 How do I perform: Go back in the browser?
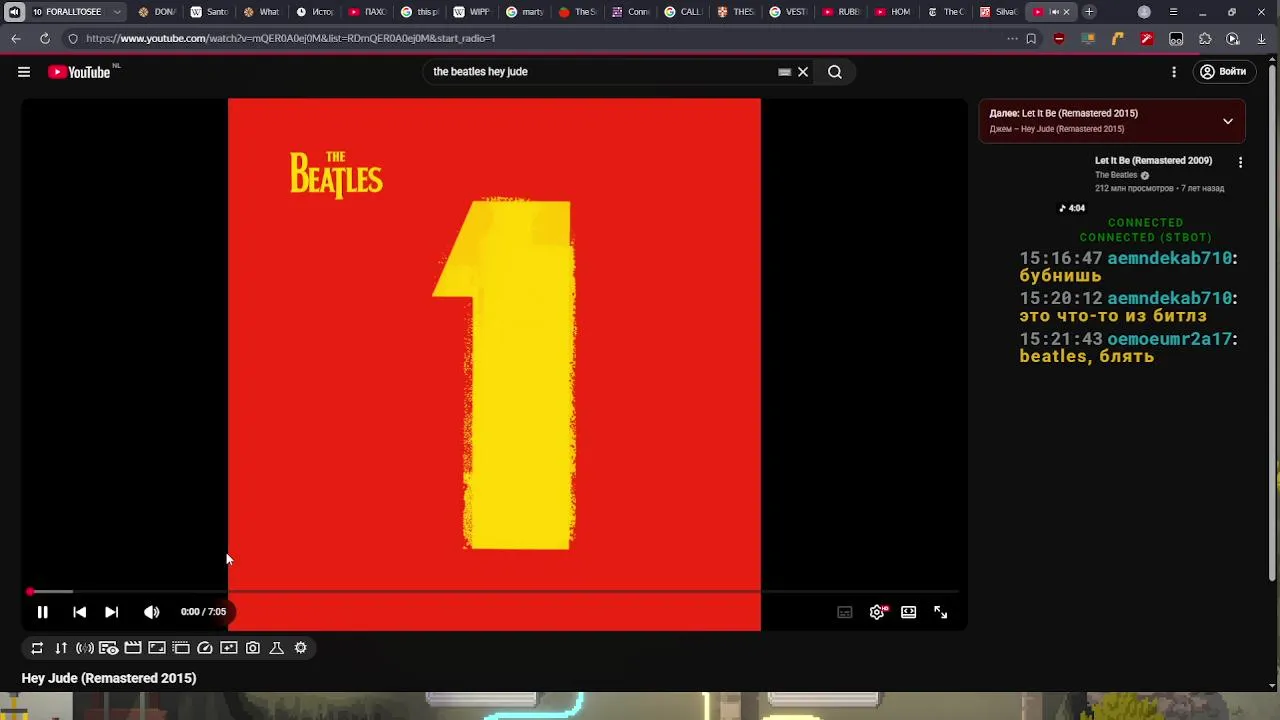tap(16, 38)
